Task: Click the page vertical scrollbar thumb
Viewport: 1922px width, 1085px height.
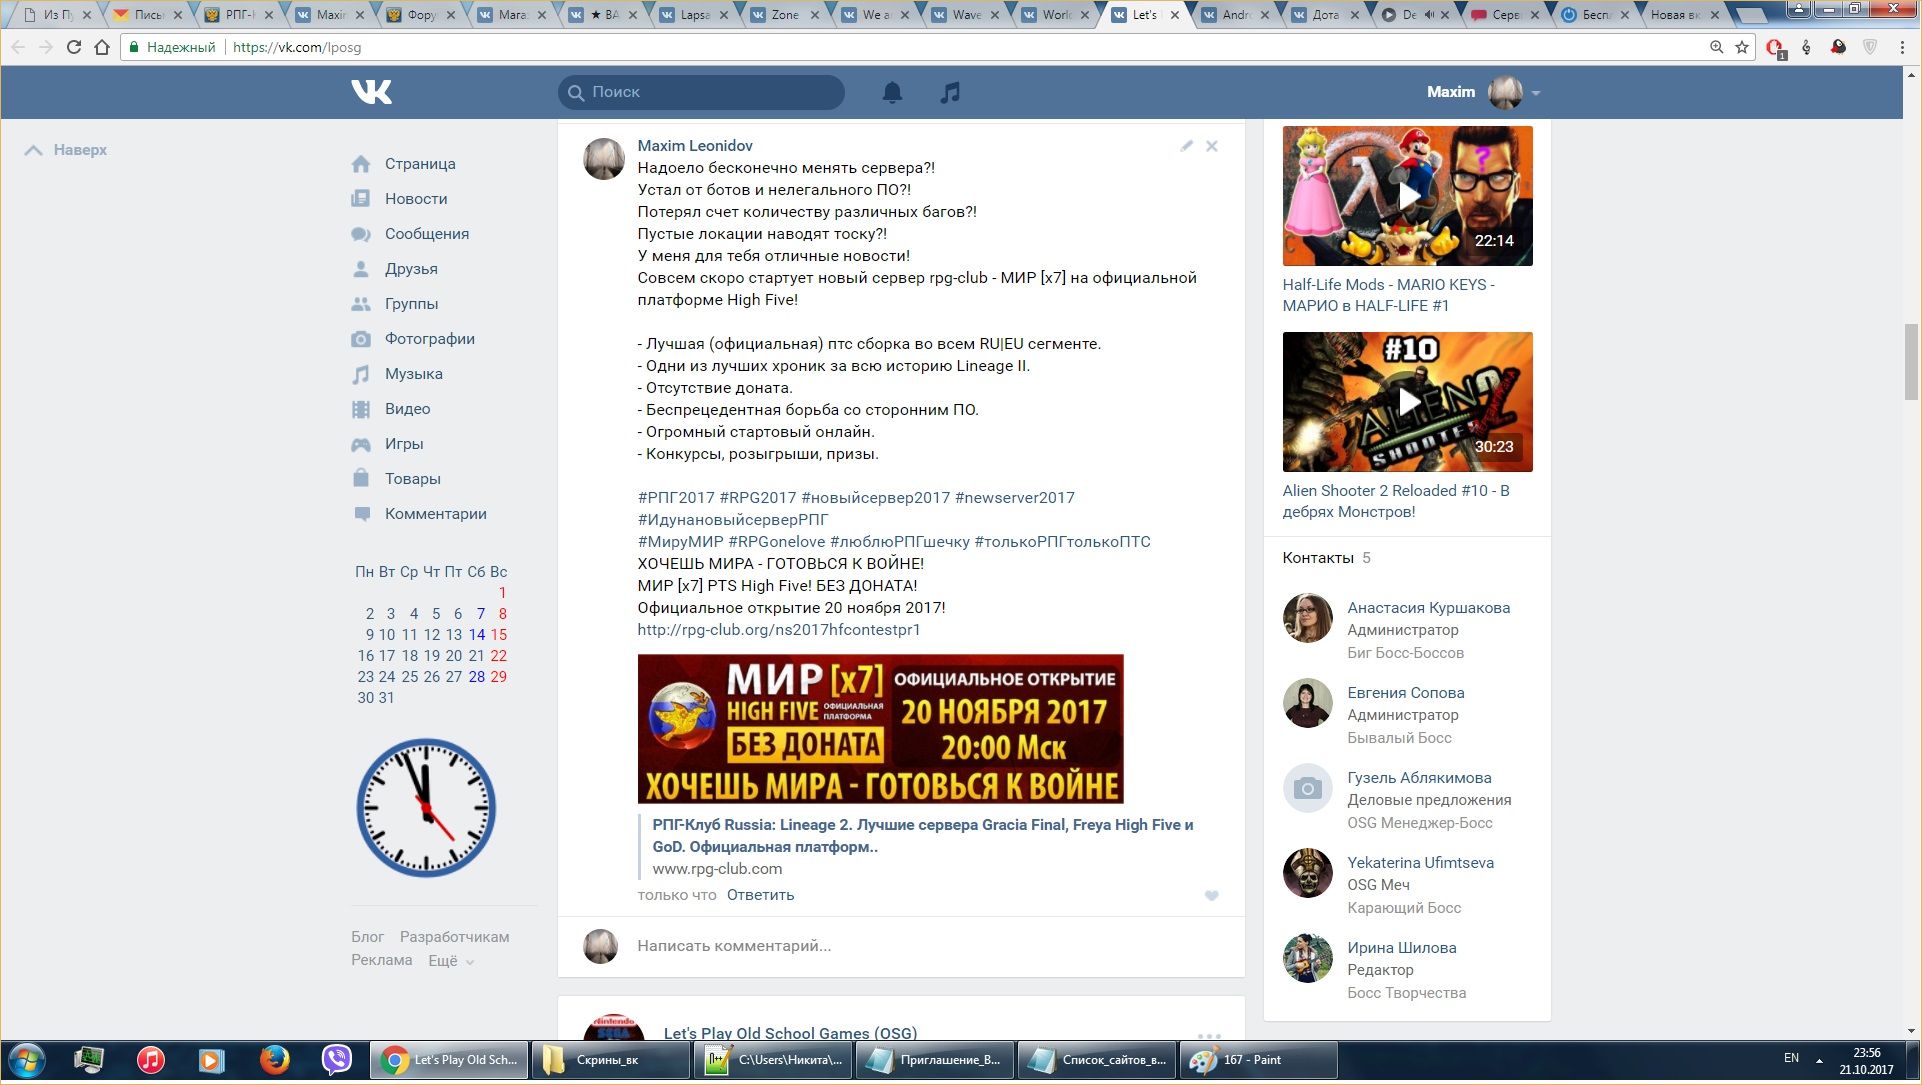Action: coord(1911,362)
